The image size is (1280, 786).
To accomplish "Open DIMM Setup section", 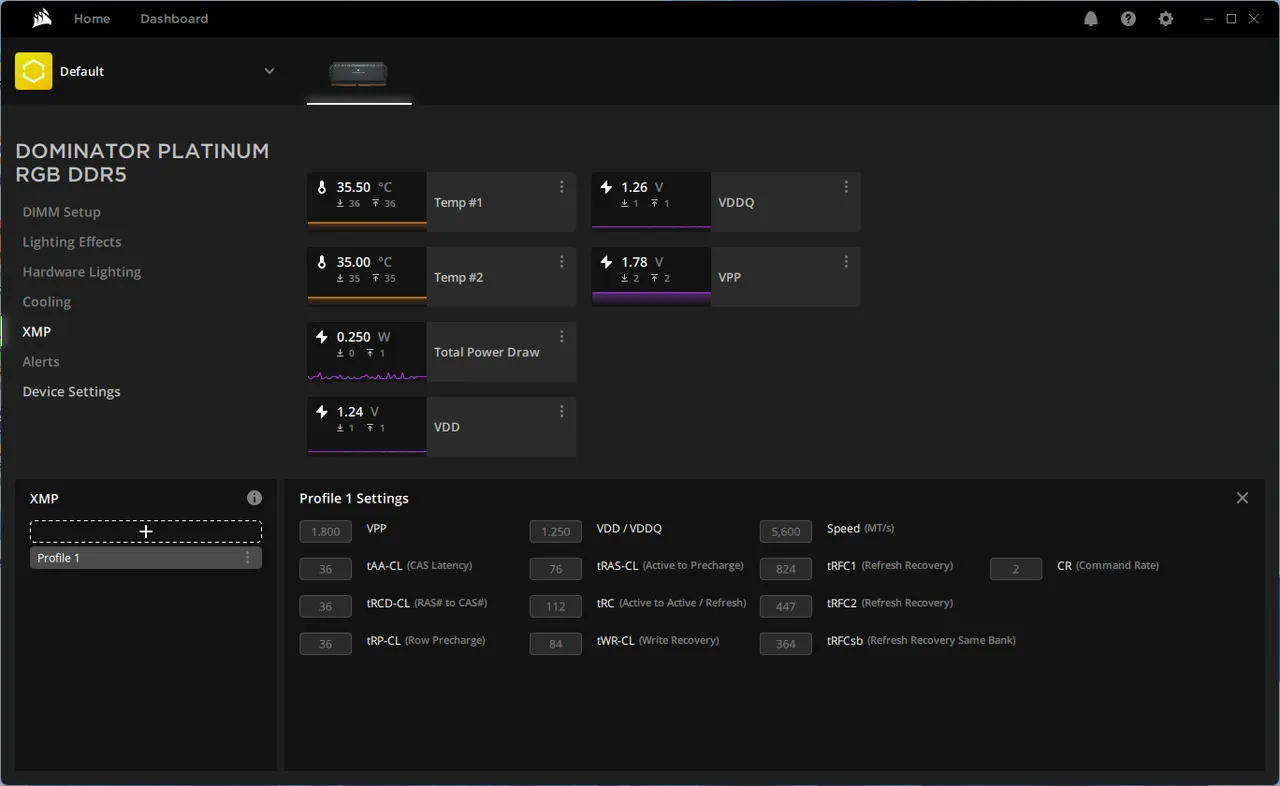I will click(62, 212).
